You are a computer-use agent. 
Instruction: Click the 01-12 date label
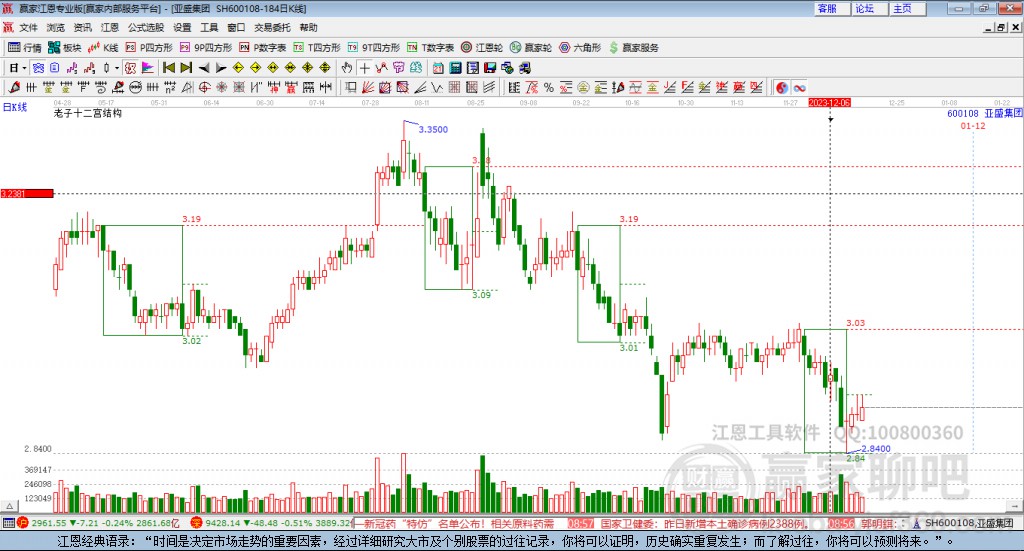pyautogui.click(x=972, y=125)
